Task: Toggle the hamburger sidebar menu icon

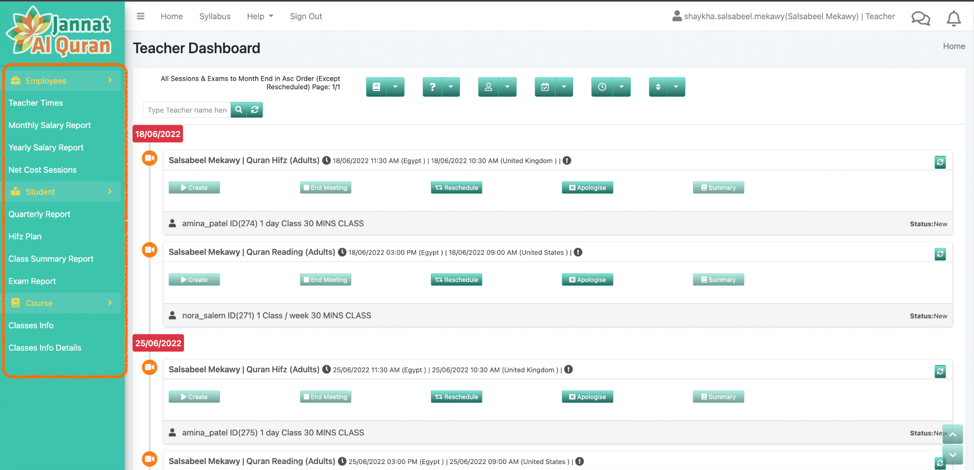Action: [141, 16]
